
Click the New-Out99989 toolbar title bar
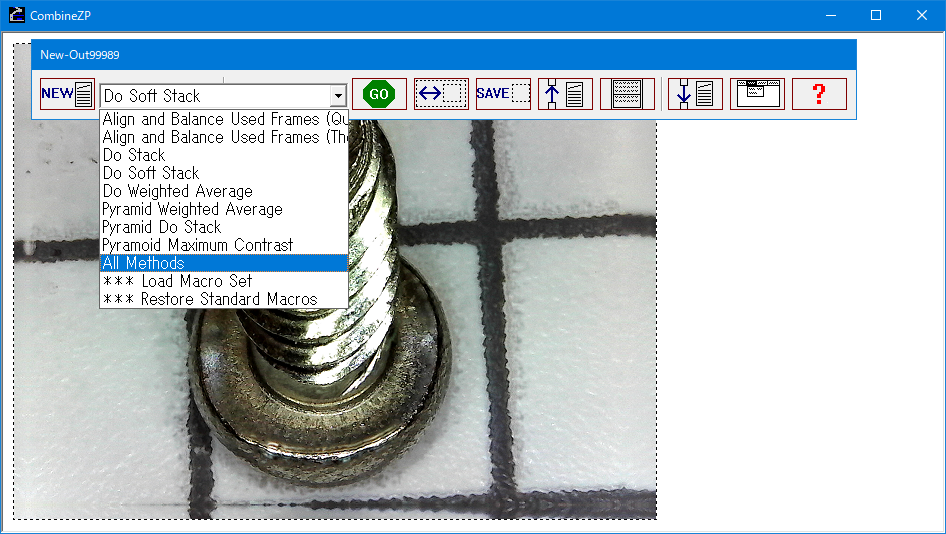point(443,55)
